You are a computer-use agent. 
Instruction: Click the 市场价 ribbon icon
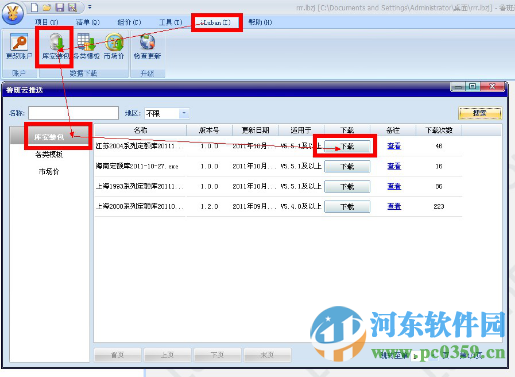click(114, 46)
